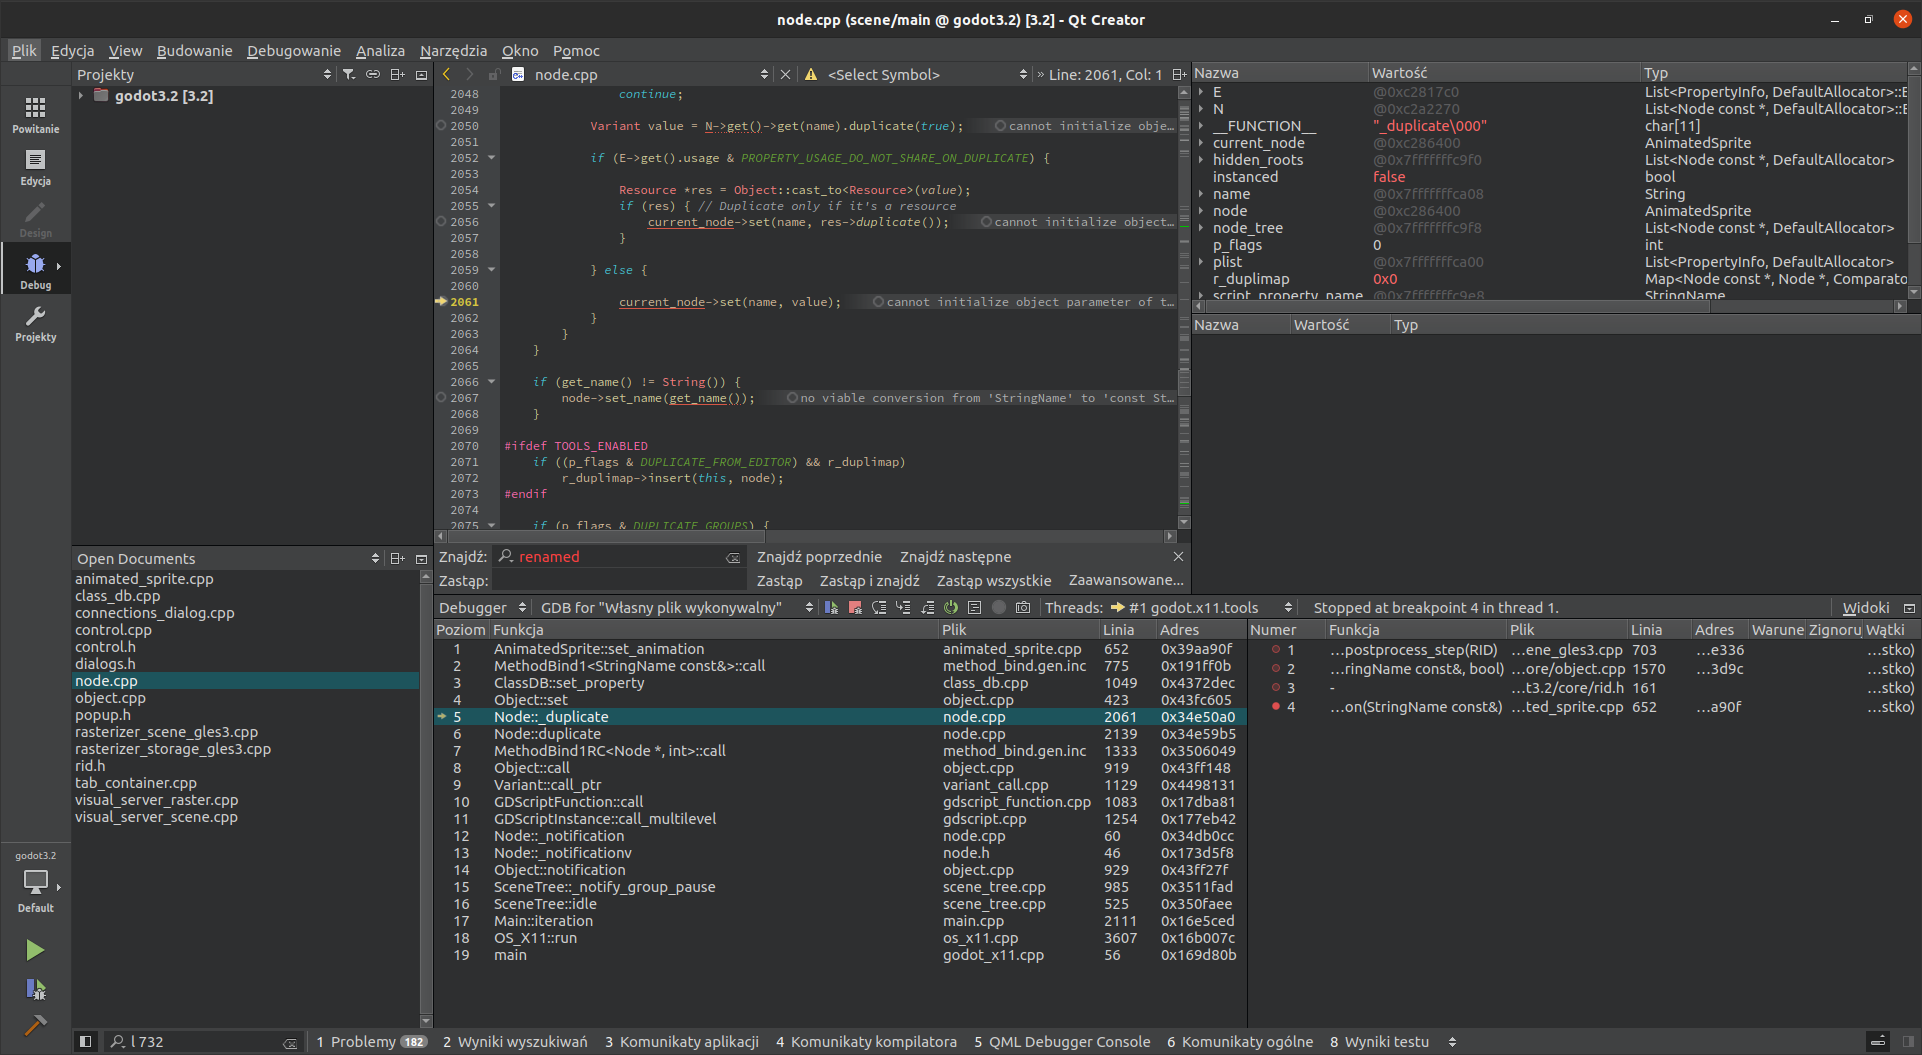The height and width of the screenshot is (1055, 1922).
Task: Click the Zaawansowane... button
Action: (1126, 581)
